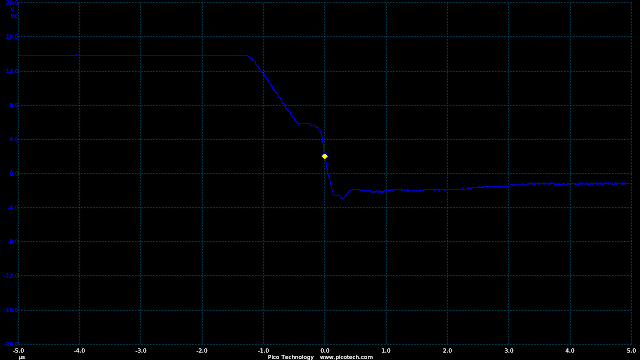Viewport: 640px width, 360px height.
Task: Select the 12.0 voltage axis label
Action: (x=12, y=71)
